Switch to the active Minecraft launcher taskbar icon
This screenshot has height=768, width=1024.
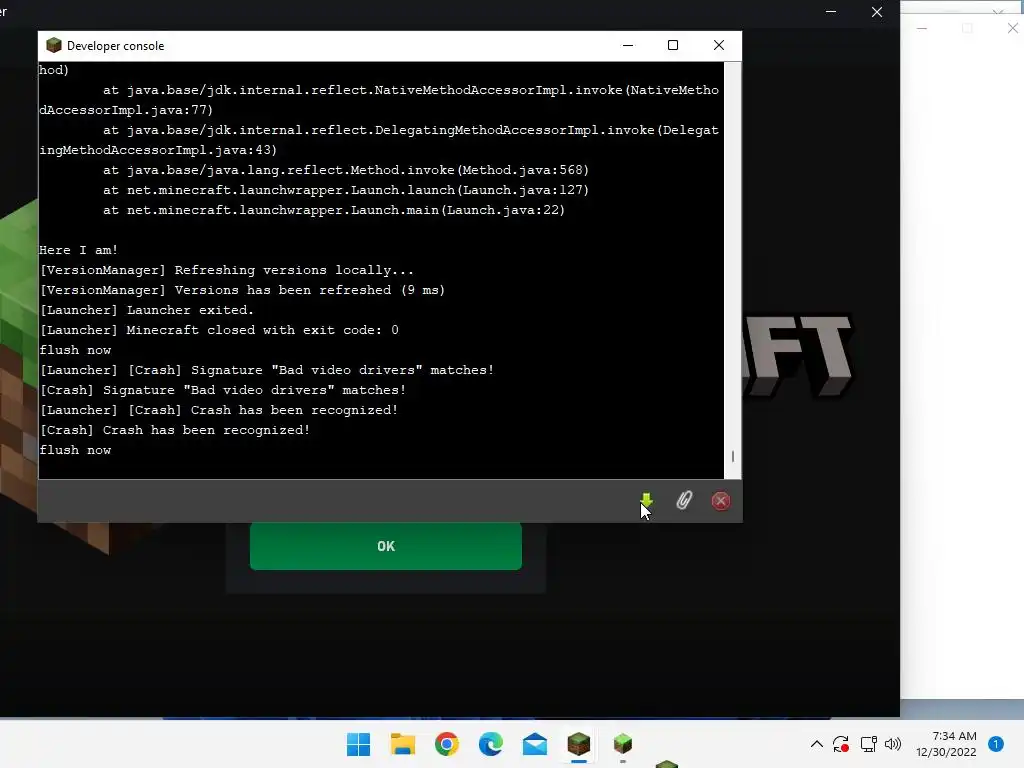coord(579,744)
